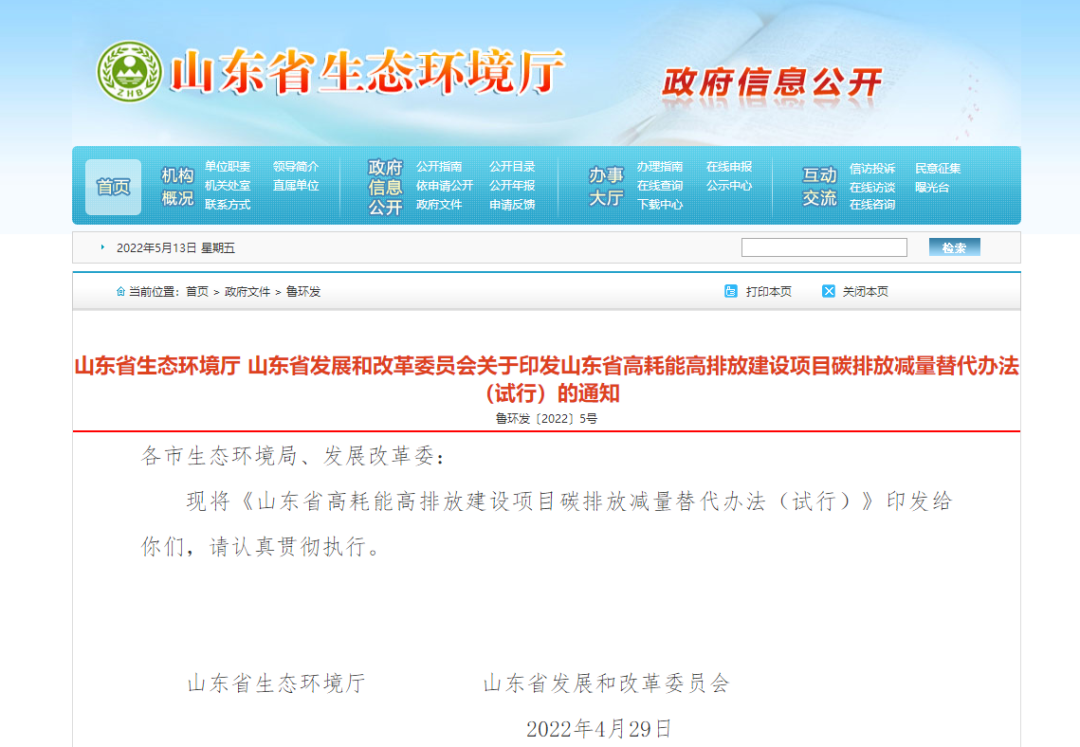1080x747 pixels.
Task: Navigate to 政府文件 in the breadcrumb
Action: (247, 292)
